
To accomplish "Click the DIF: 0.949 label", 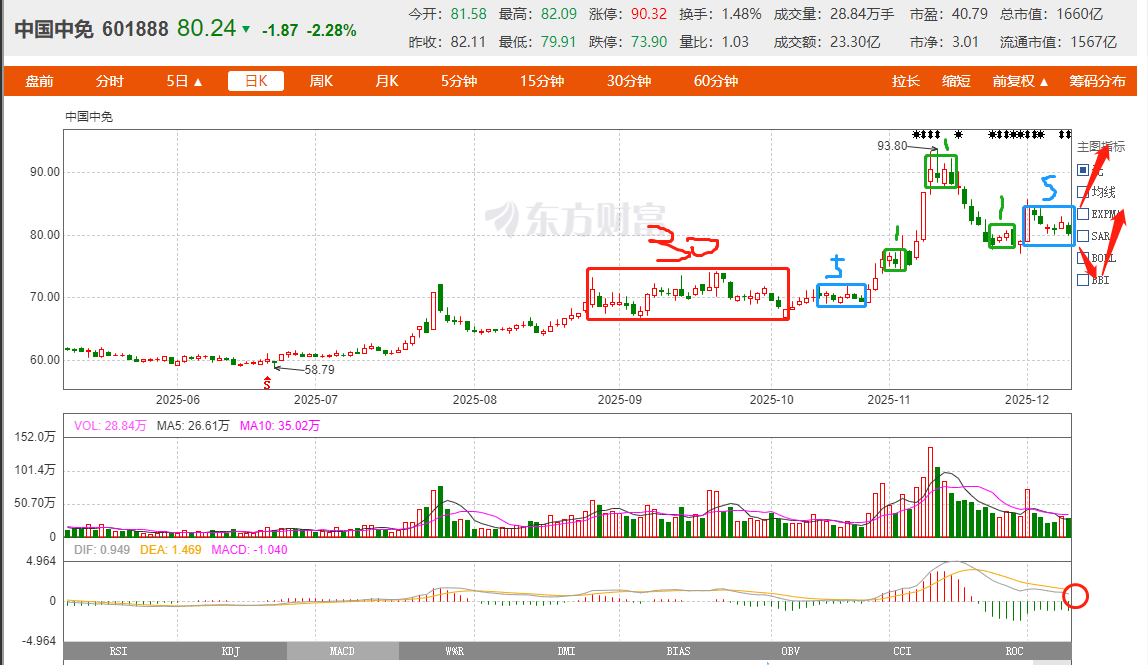I will pyautogui.click(x=102, y=550).
